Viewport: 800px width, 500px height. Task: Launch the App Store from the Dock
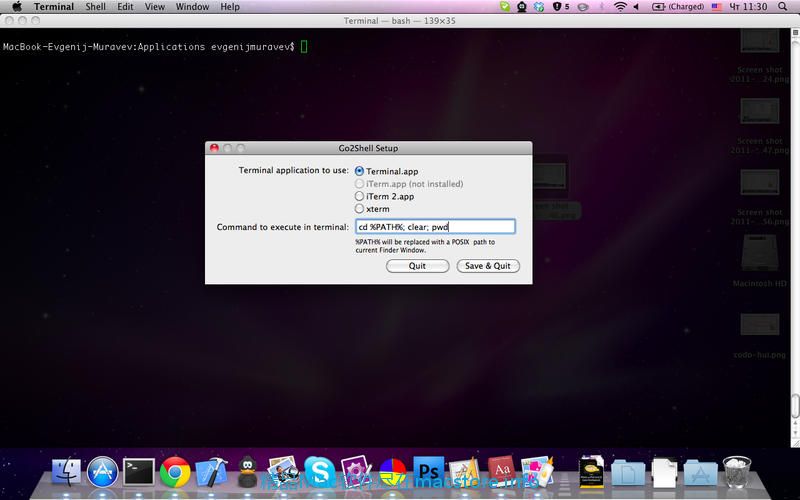pyautogui.click(x=103, y=472)
